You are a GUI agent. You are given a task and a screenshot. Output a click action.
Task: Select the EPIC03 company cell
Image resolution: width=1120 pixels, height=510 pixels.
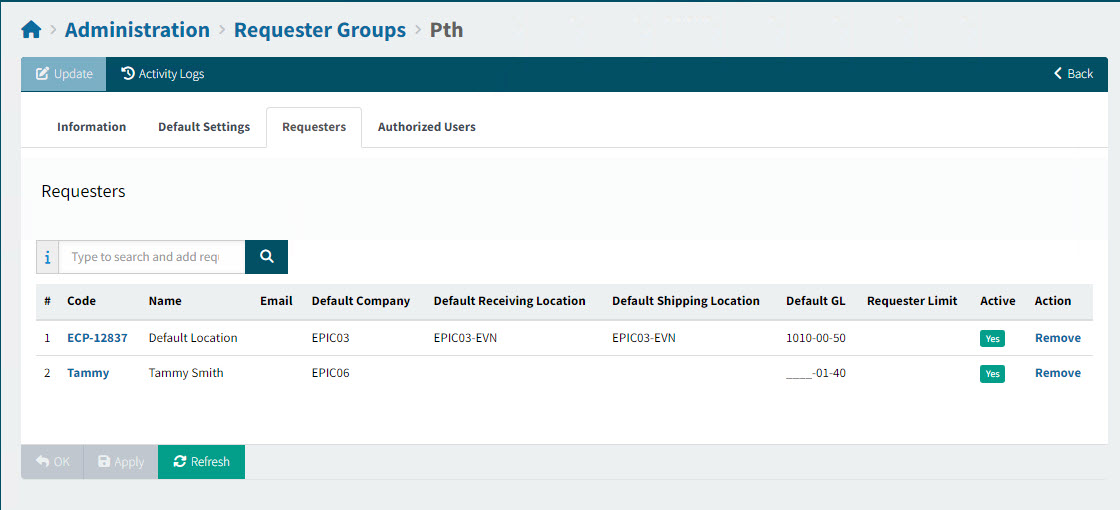click(x=331, y=338)
